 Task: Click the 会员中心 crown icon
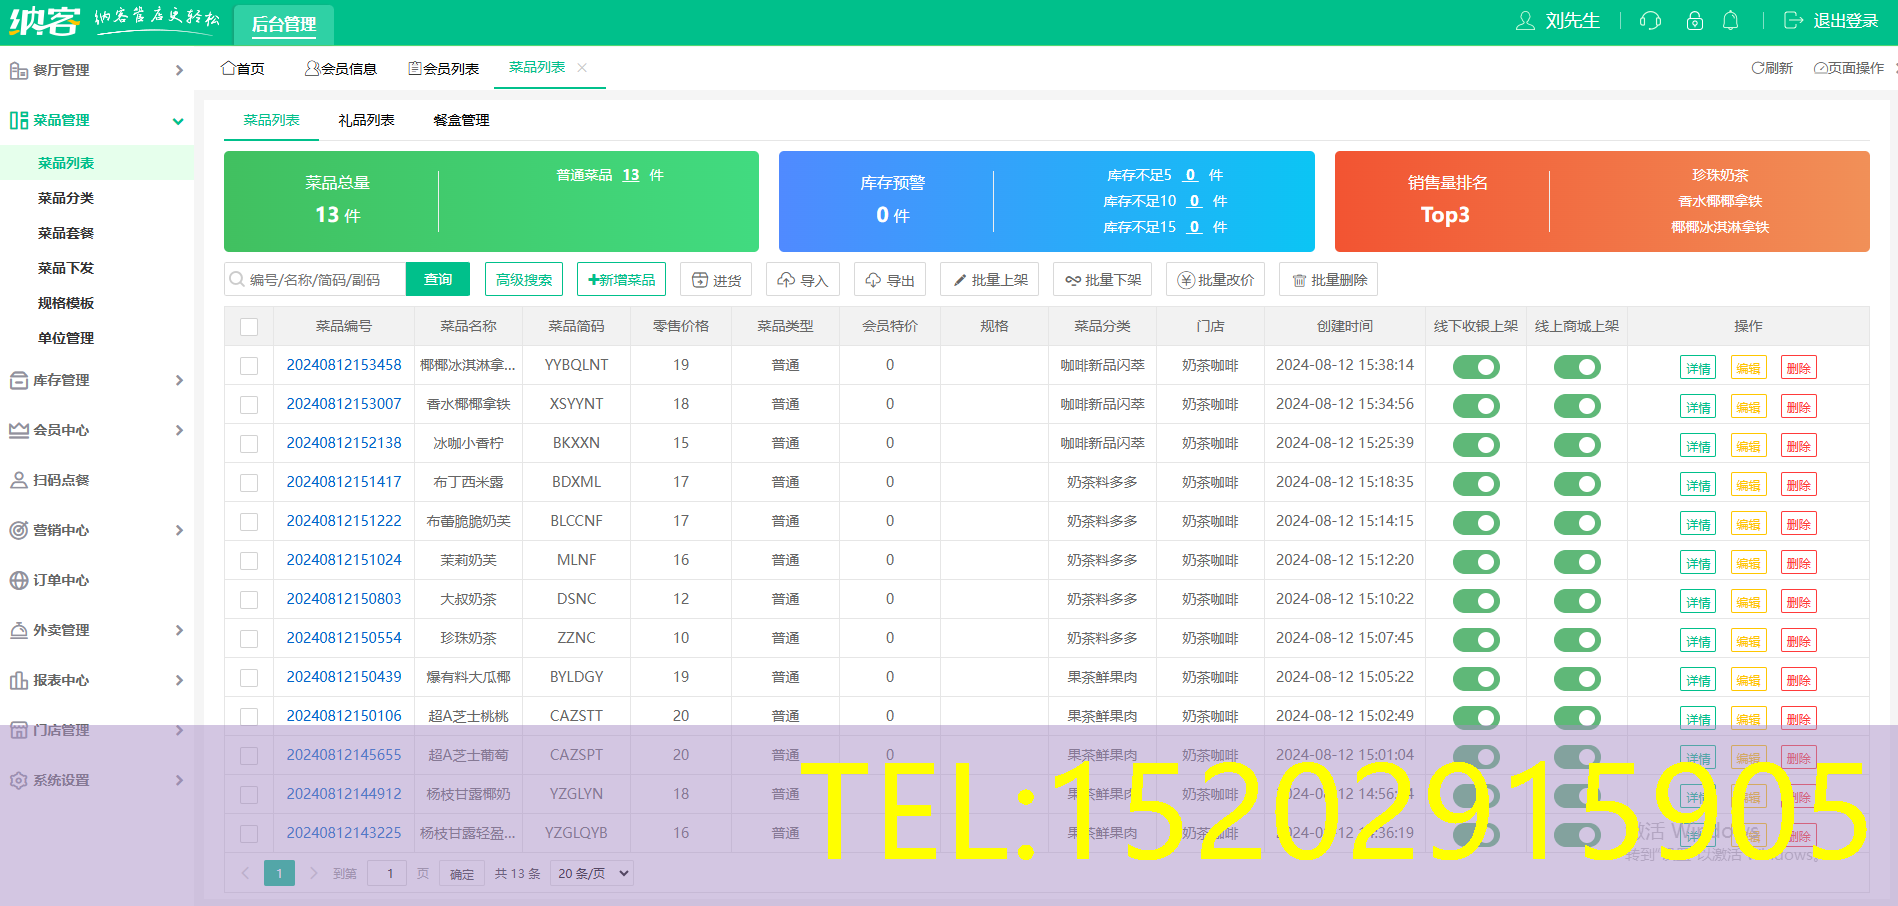click(x=18, y=430)
